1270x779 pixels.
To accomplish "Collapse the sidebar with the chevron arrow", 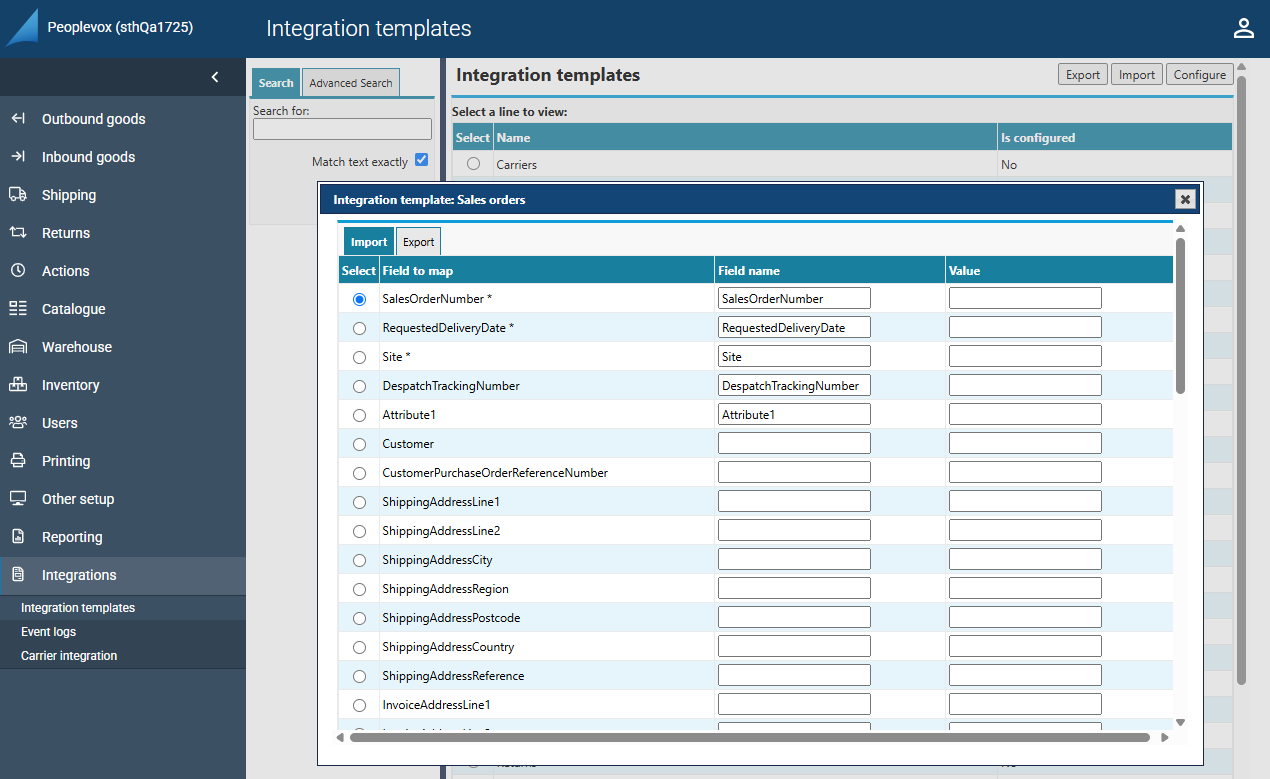I will pos(215,77).
